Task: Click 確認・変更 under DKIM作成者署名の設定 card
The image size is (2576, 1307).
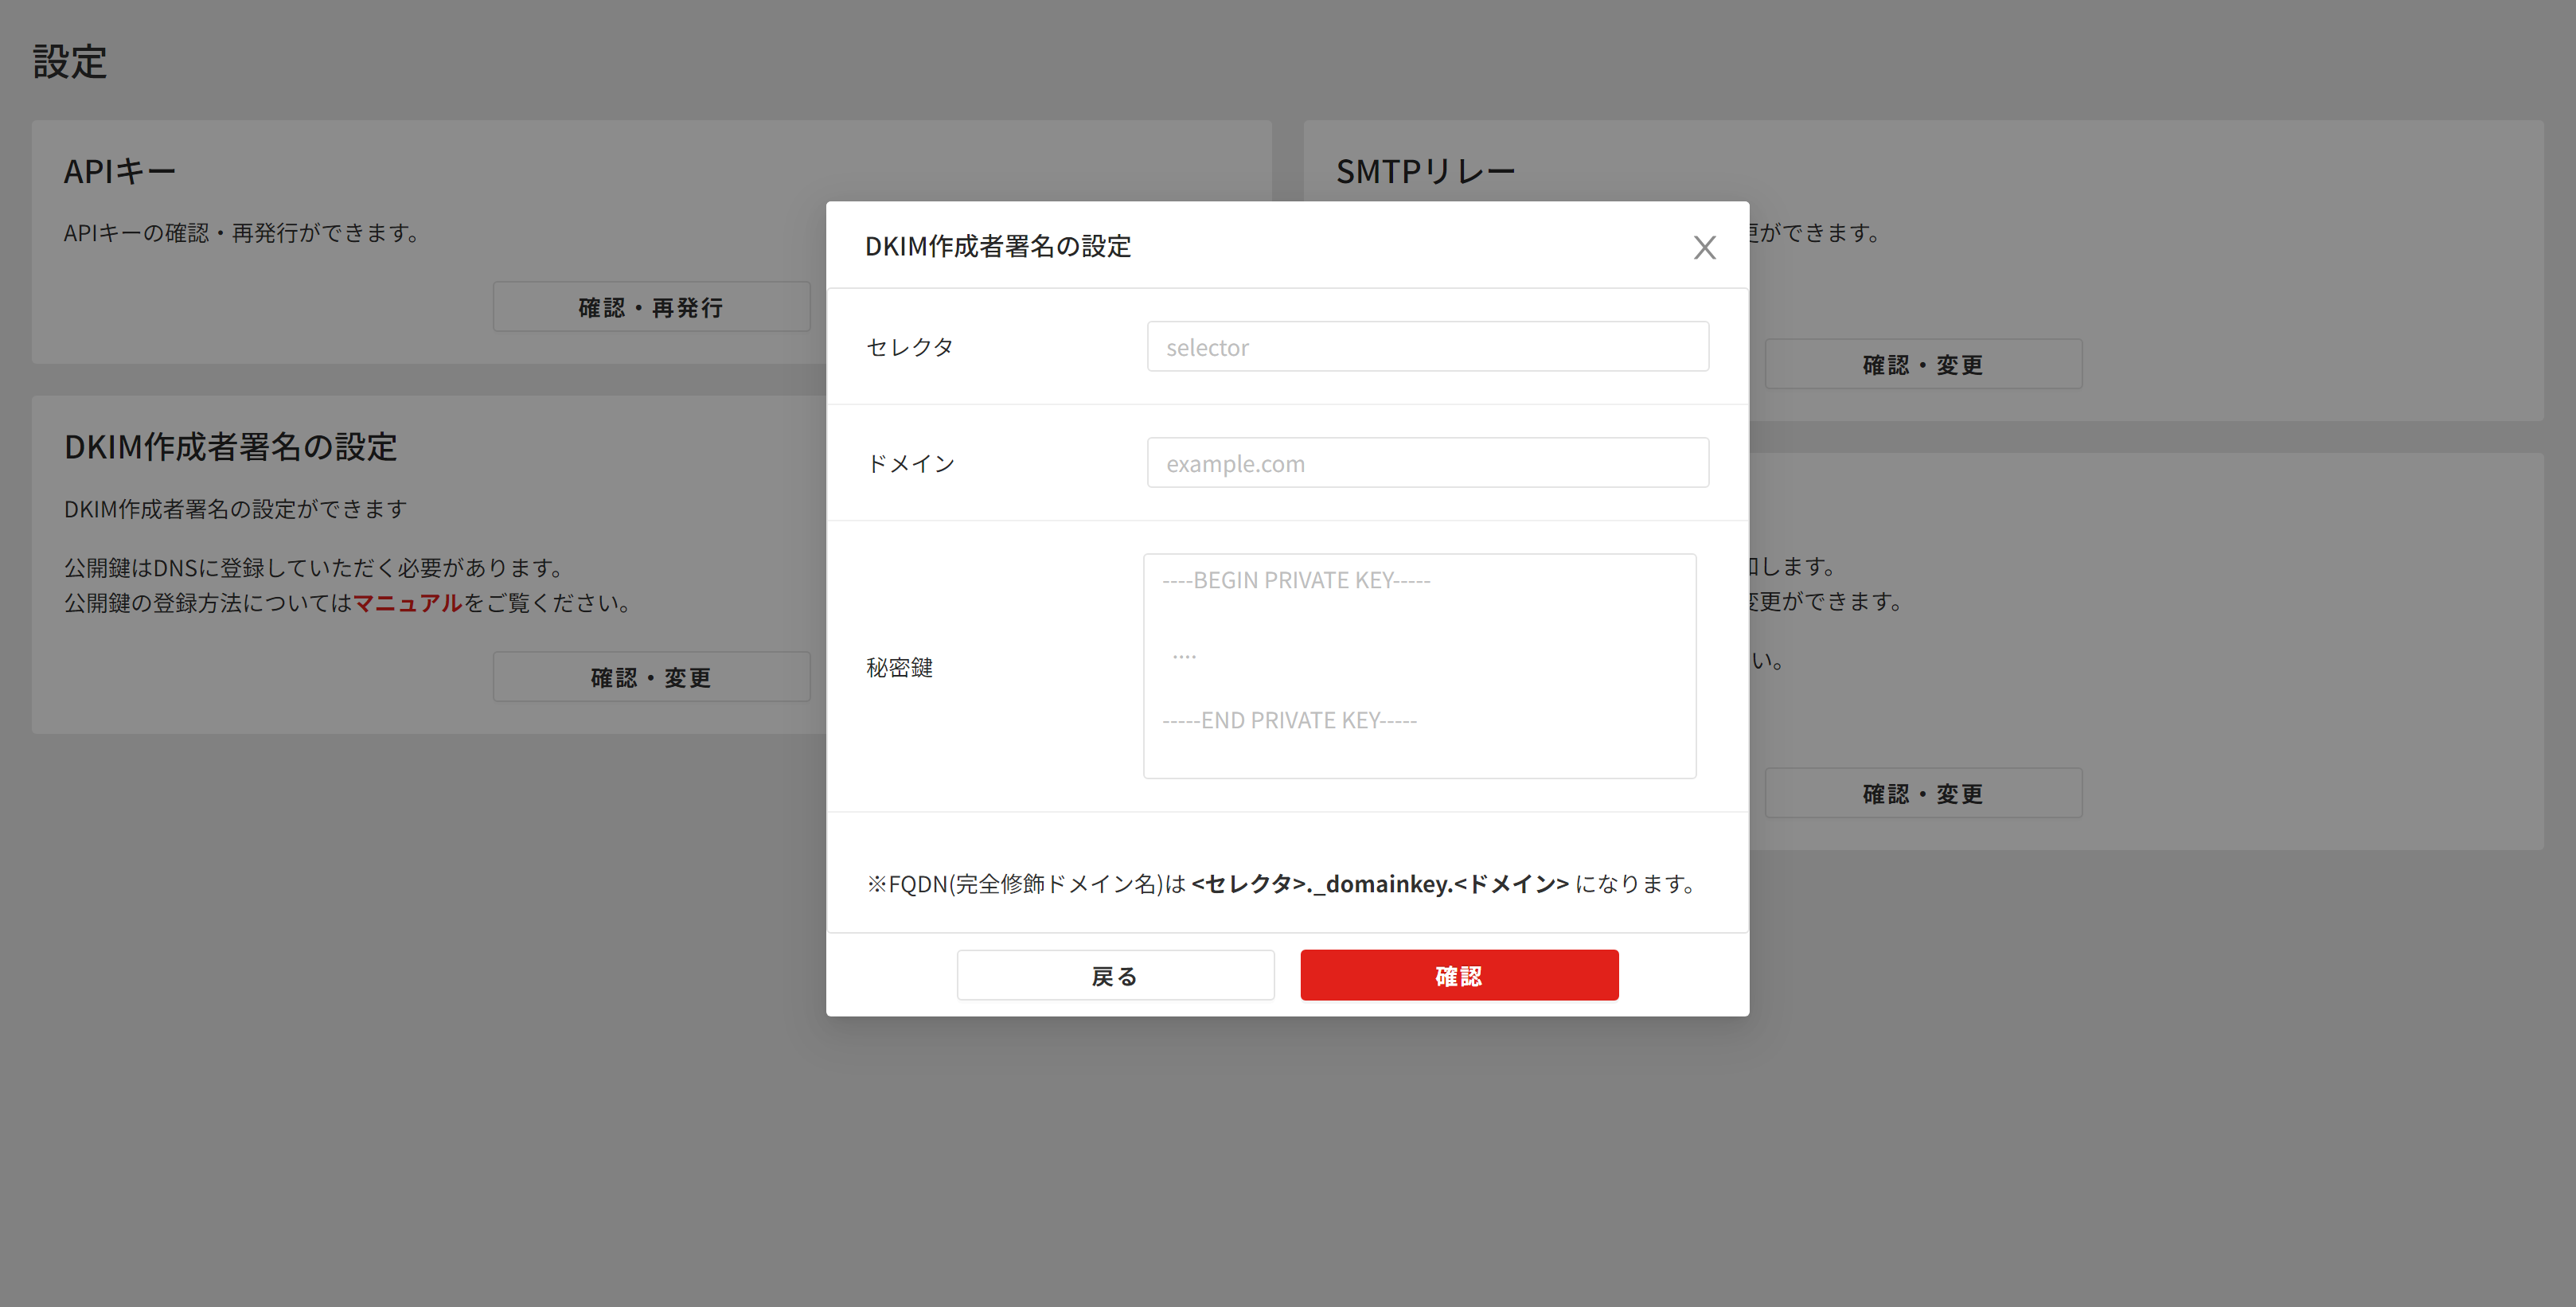Action: tap(651, 677)
